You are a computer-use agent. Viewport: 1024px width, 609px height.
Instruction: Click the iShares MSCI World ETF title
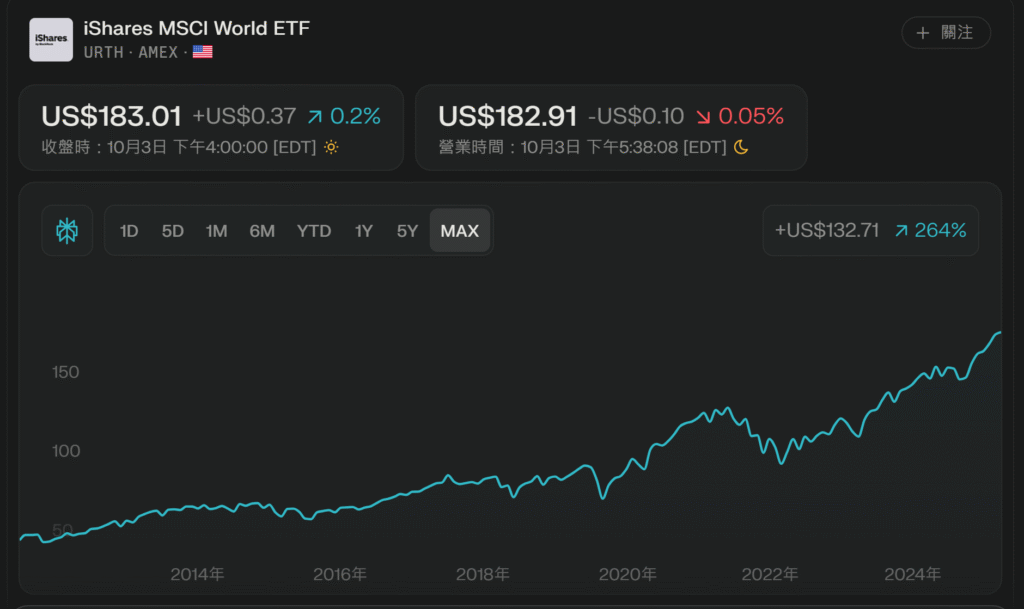click(x=197, y=28)
